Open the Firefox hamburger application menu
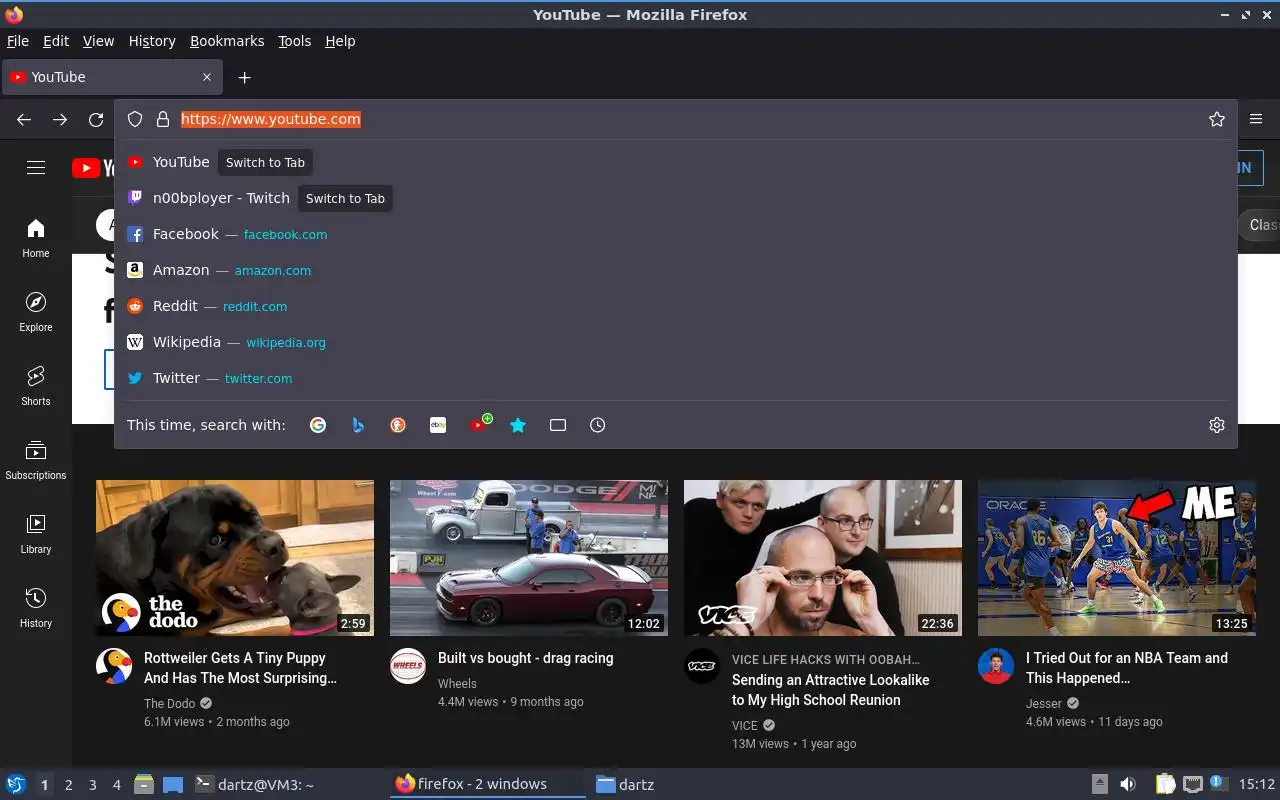Viewport: 1280px width, 800px height. pyautogui.click(x=1257, y=119)
